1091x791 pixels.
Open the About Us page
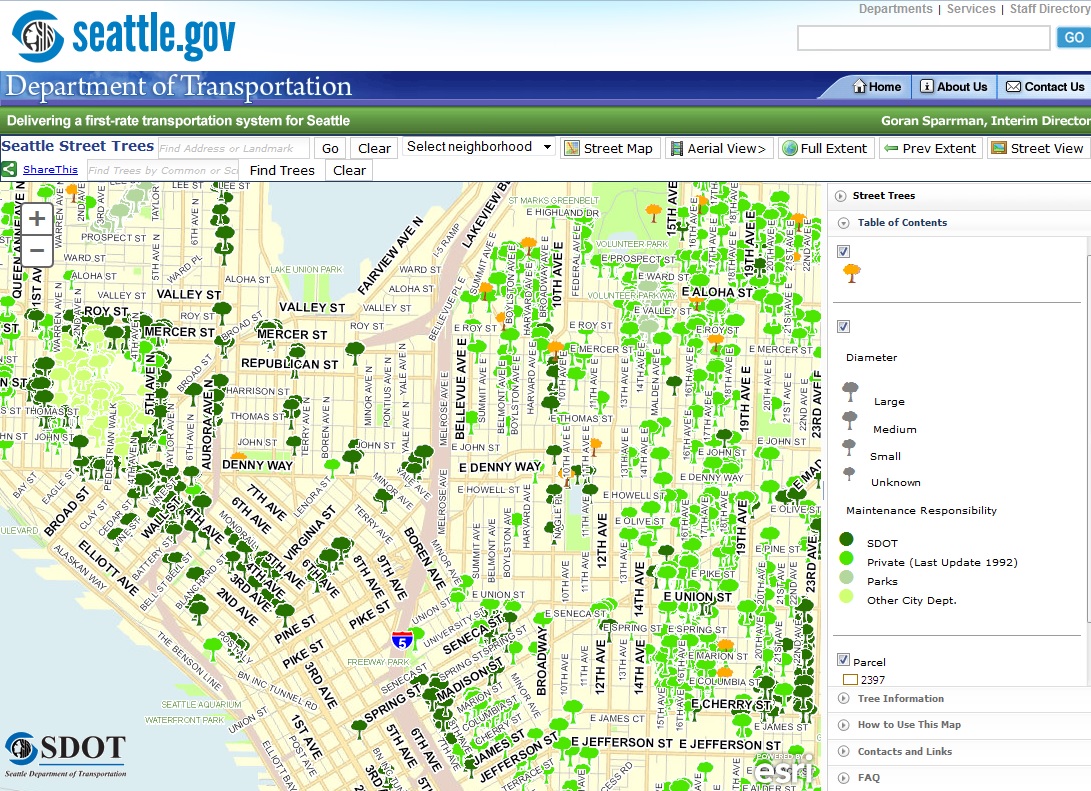point(953,86)
